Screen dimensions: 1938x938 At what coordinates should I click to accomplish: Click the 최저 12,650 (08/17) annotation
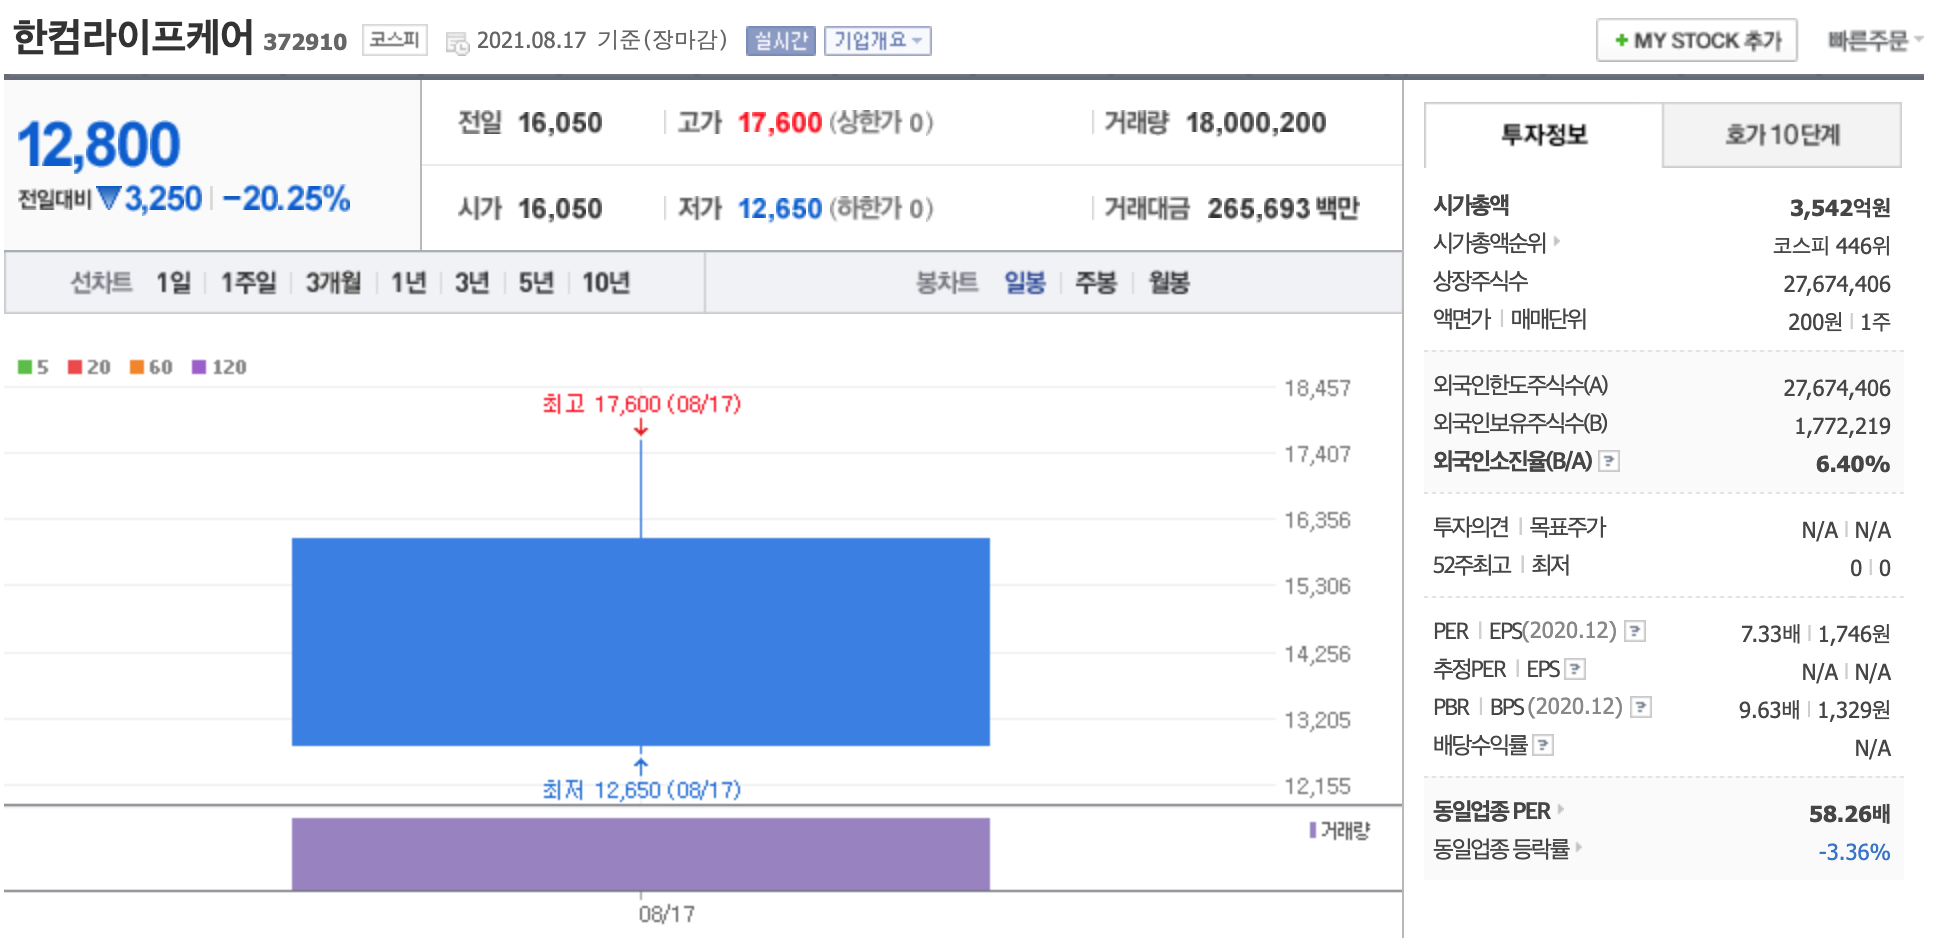pyautogui.click(x=641, y=790)
